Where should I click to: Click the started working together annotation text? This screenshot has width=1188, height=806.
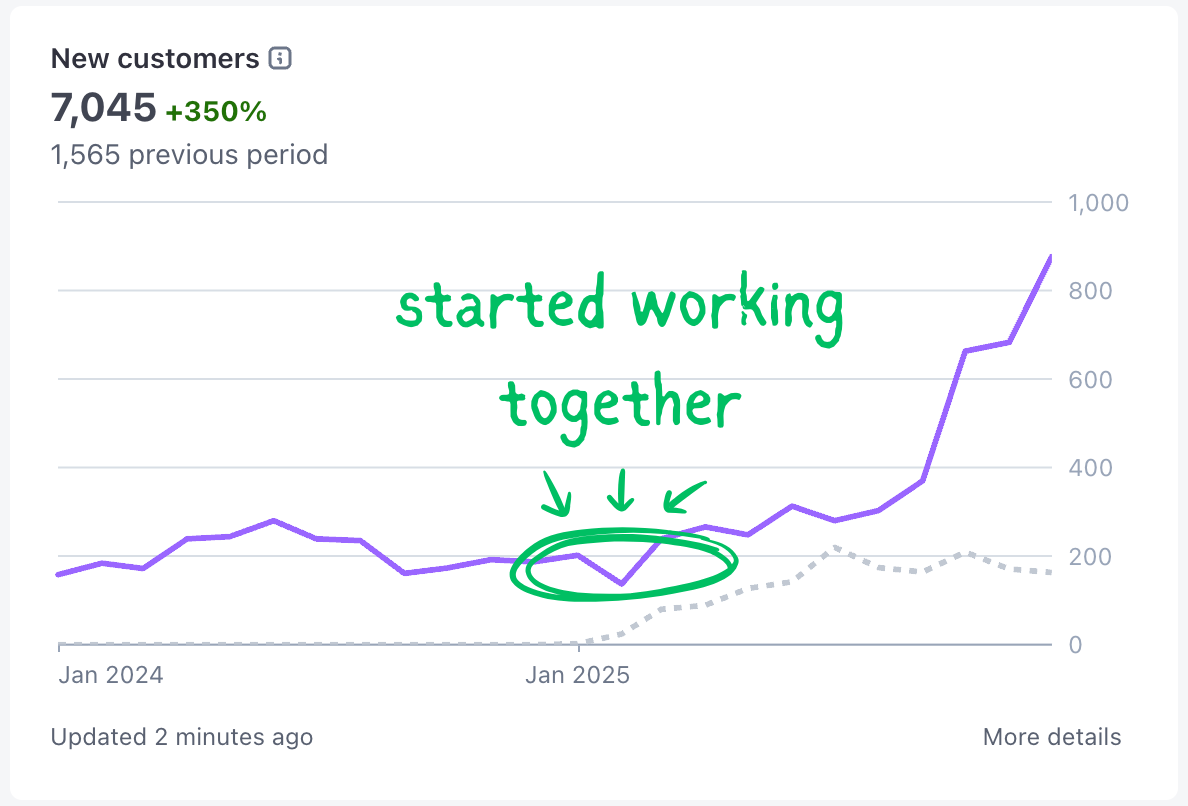(620, 350)
